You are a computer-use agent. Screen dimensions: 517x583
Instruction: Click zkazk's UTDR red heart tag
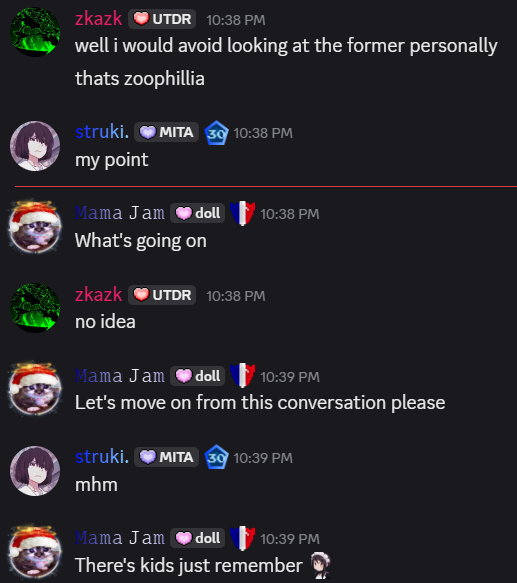[x=162, y=19]
